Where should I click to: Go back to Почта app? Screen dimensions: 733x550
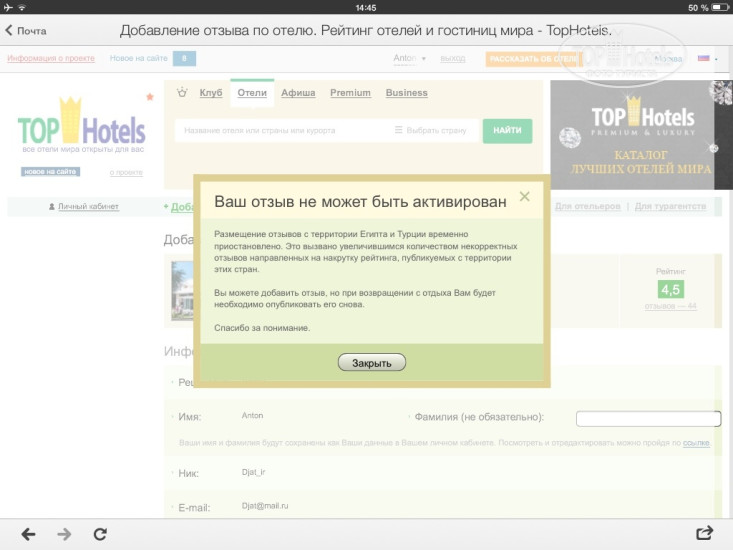pyautogui.click(x=26, y=31)
